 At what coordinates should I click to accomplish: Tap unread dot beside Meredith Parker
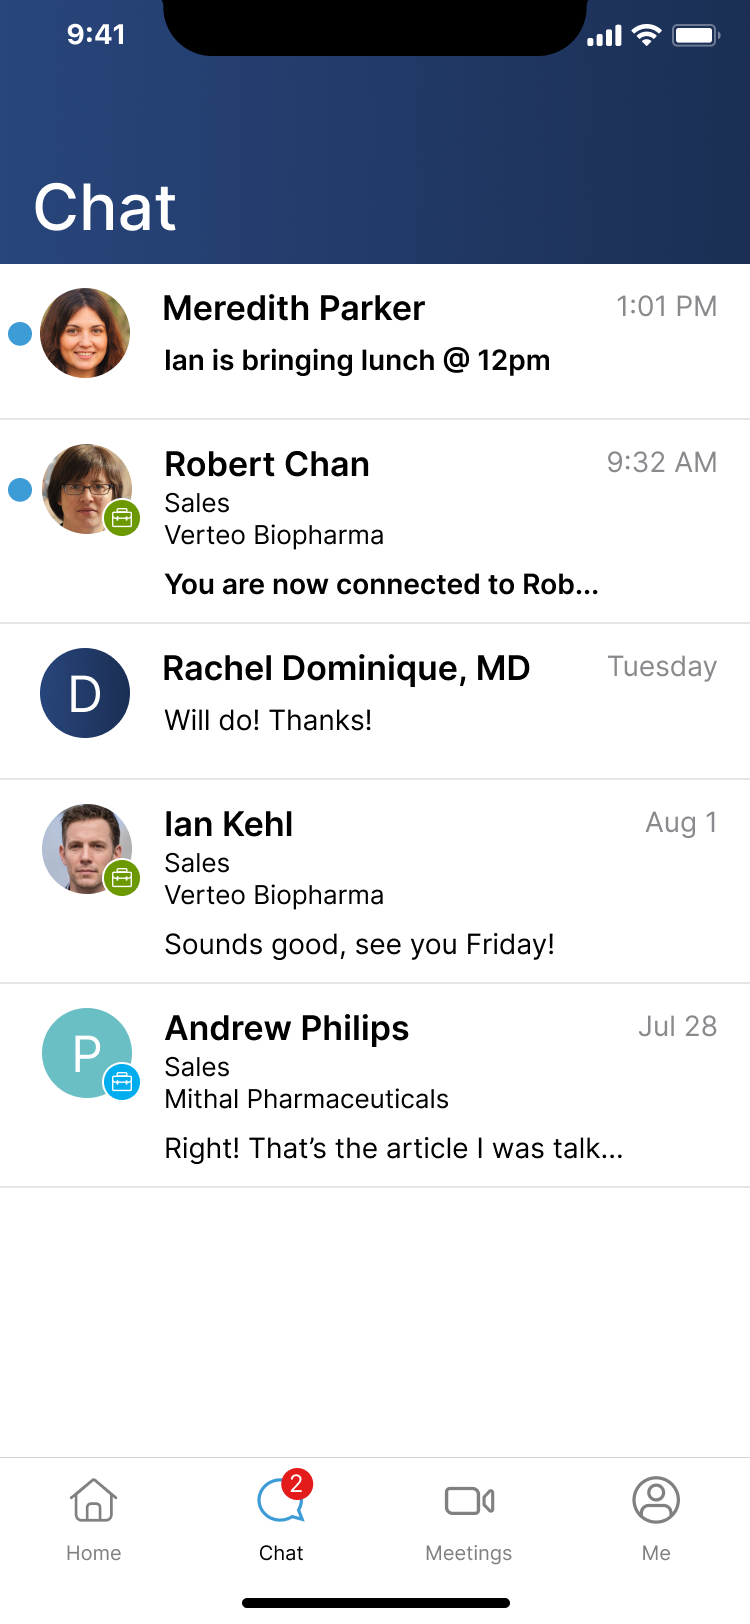coord(20,334)
